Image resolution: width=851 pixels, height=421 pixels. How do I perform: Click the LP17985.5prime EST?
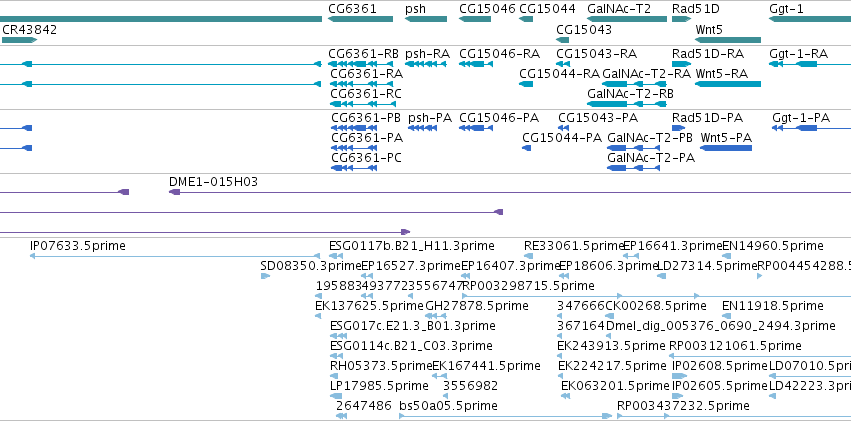(x=336, y=396)
